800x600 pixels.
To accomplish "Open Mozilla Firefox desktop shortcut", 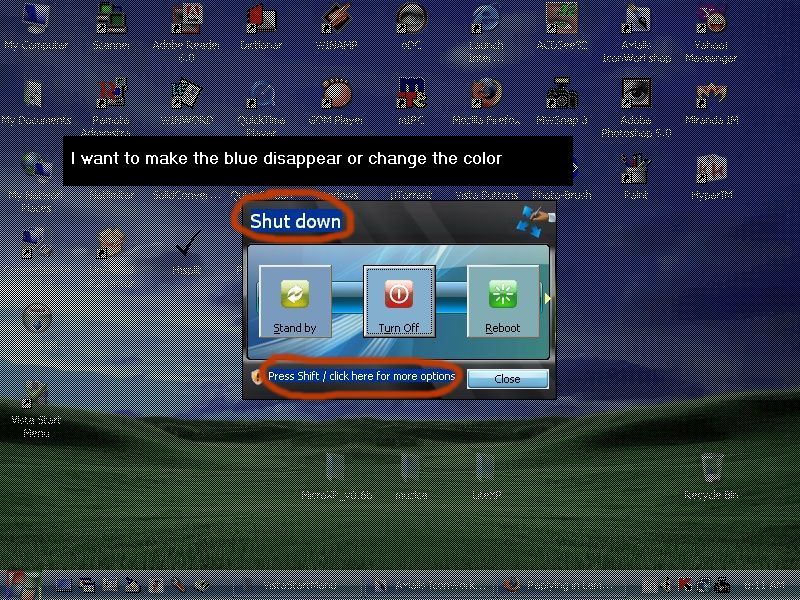I will [486, 101].
